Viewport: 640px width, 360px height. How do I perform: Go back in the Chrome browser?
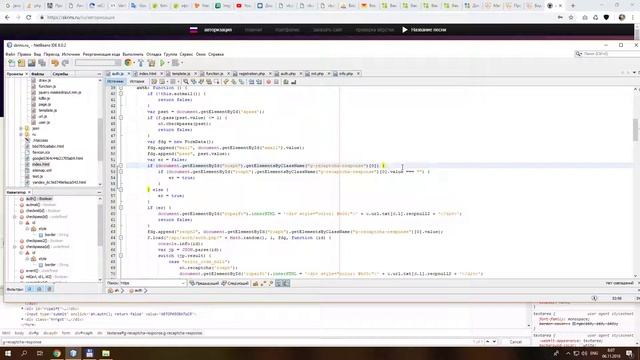tap(7, 18)
